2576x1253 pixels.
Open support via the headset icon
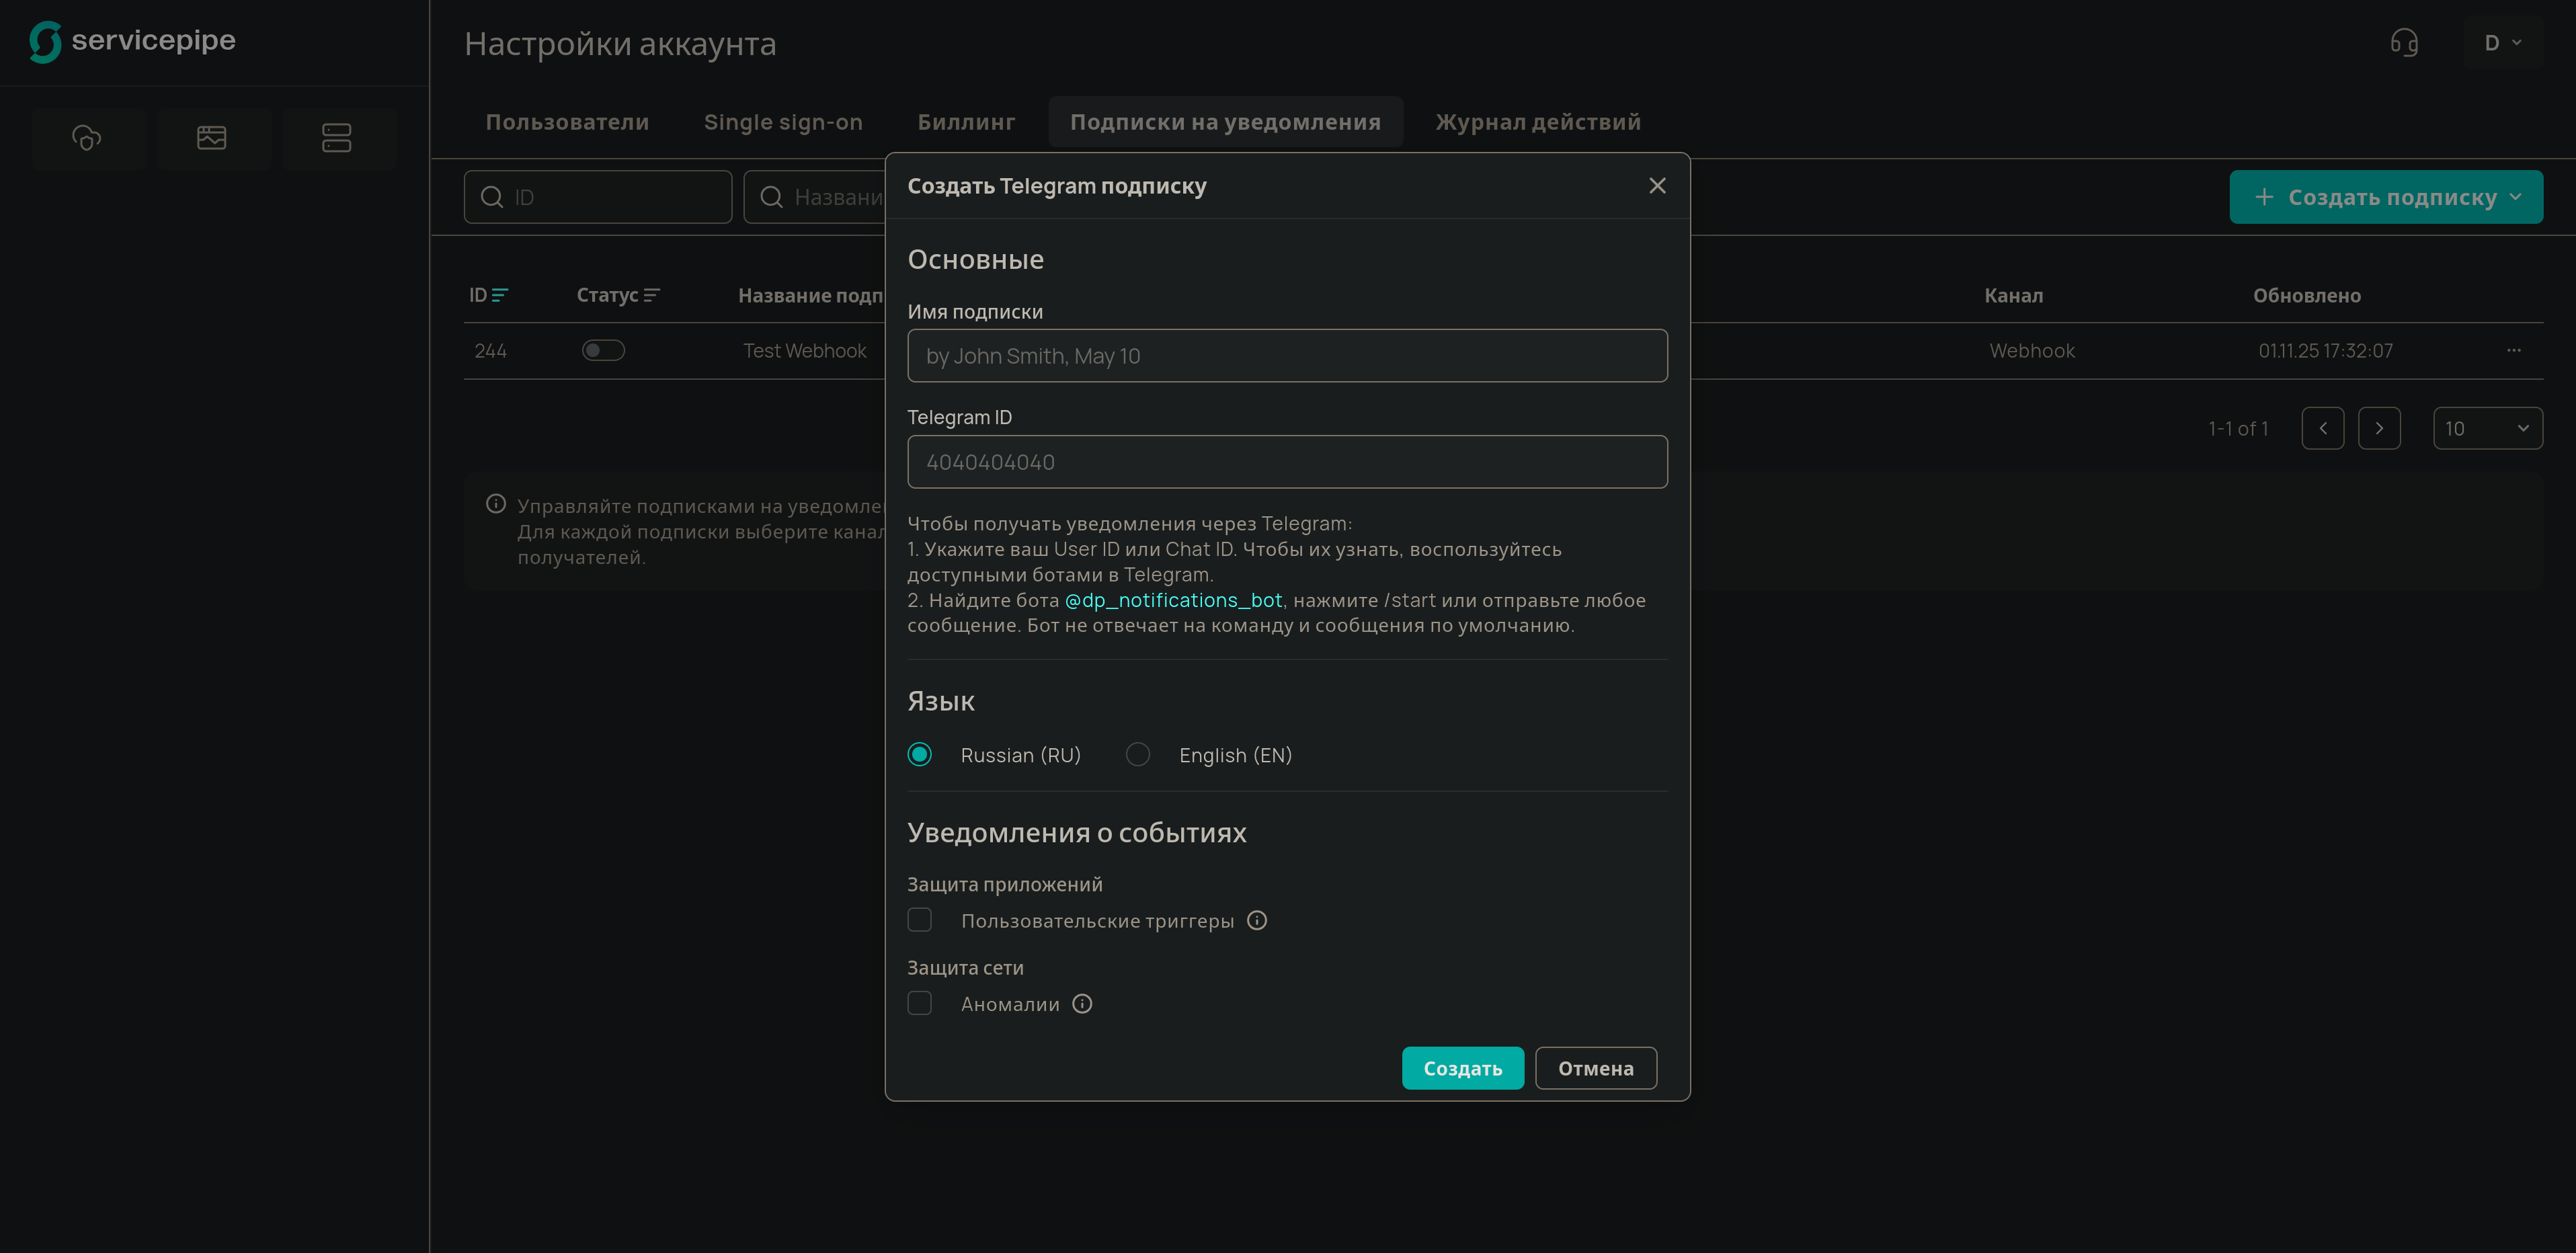pos(2404,43)
